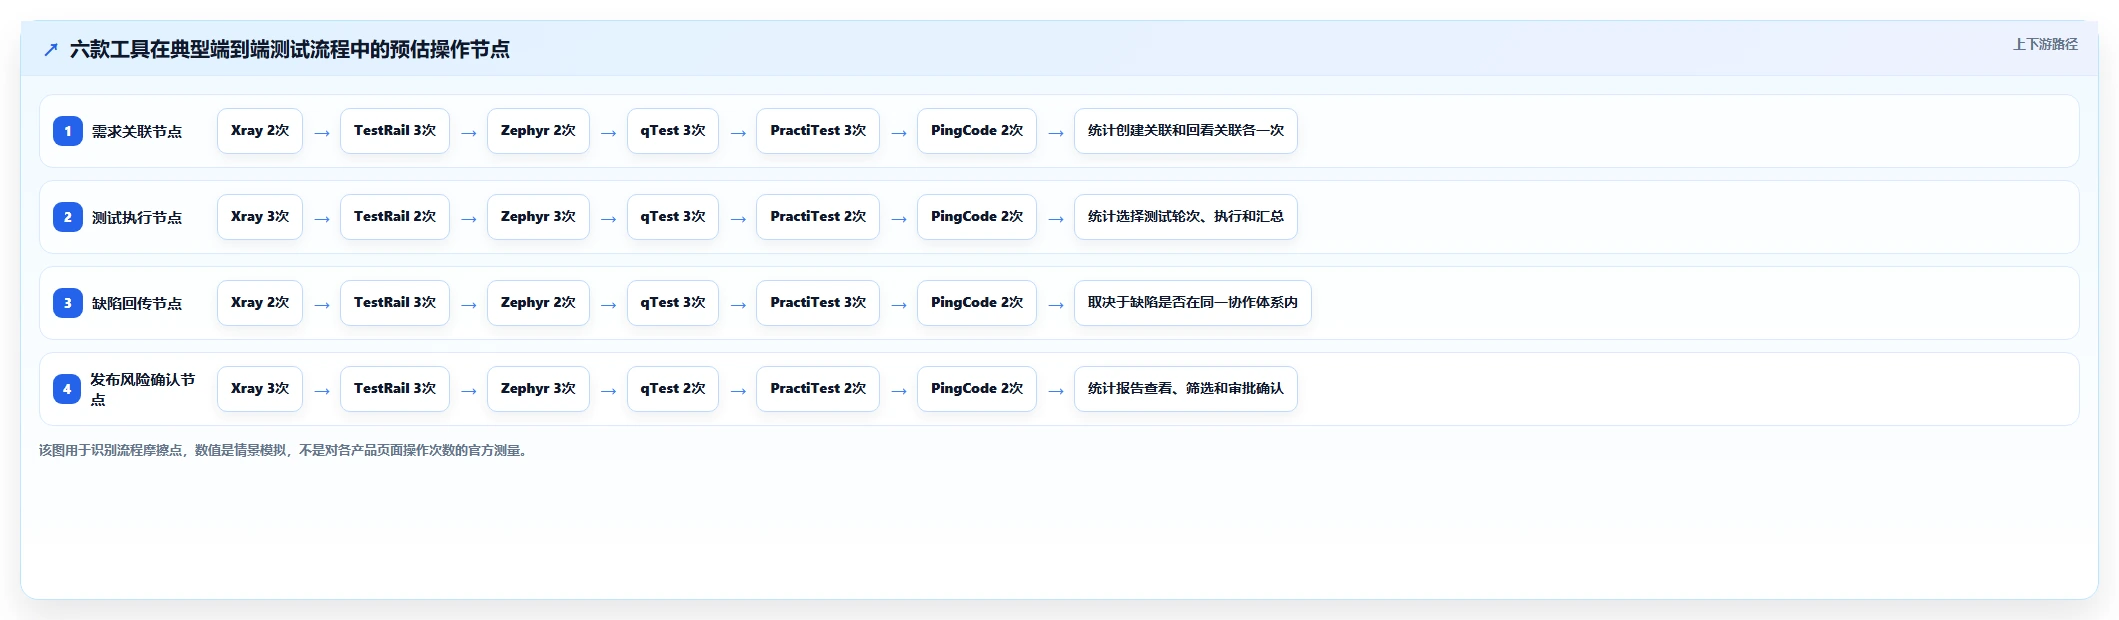2119x620 pixels.
Task: Click the 发布风险确认节点 row label
Action: click(x=143, y=389)
